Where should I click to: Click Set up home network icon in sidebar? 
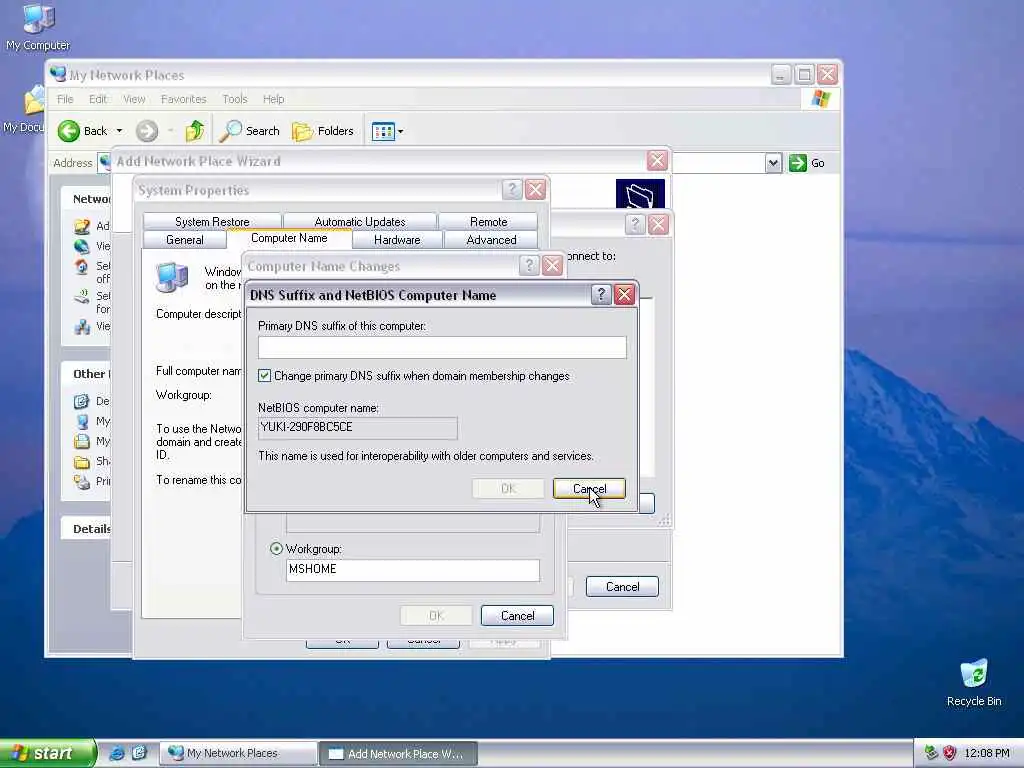(x=82, y=266)
